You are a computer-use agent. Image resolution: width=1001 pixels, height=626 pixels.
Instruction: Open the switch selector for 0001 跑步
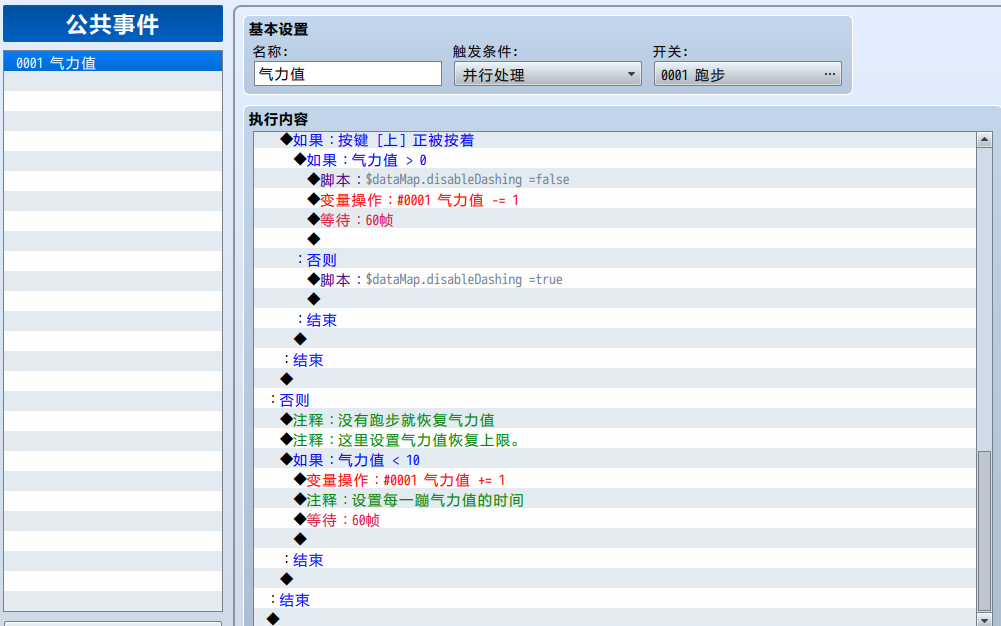point(747,74)
